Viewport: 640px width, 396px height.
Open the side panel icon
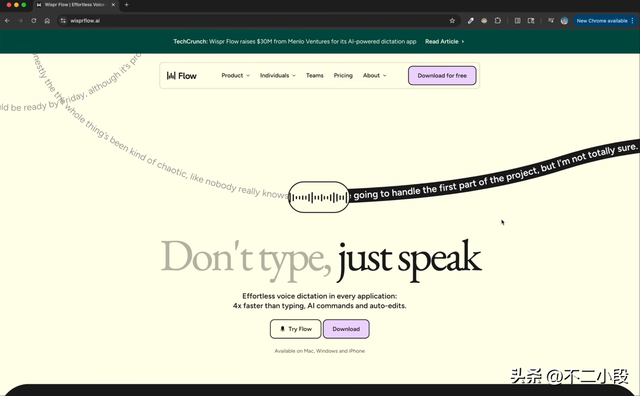(x=517, y=20)
